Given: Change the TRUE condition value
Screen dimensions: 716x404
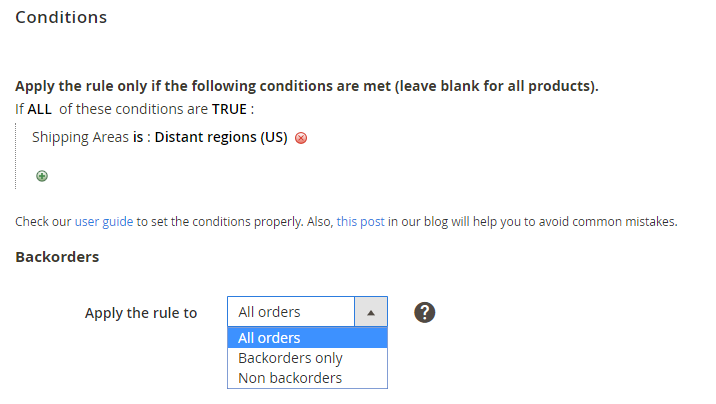Looking at the screenshot, I should coord(229,108).
